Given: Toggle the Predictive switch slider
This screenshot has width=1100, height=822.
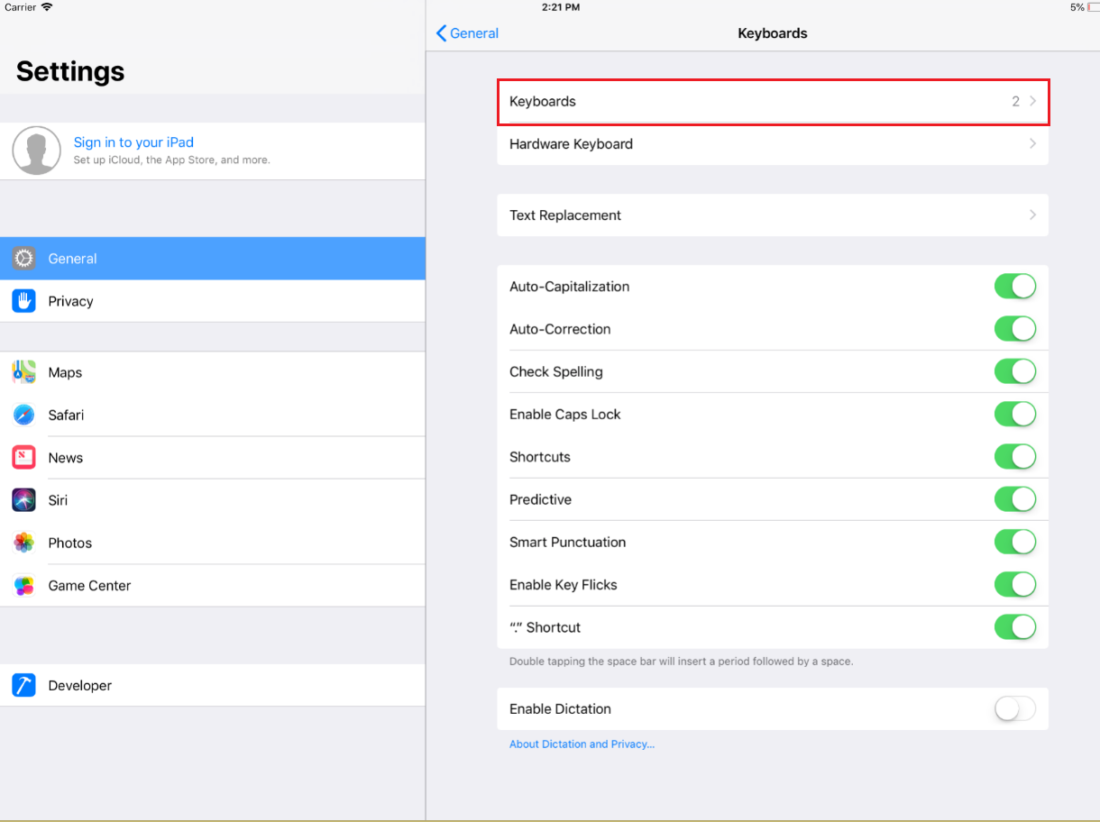Looking at the screenshot, I should [x=1015, y=499].
